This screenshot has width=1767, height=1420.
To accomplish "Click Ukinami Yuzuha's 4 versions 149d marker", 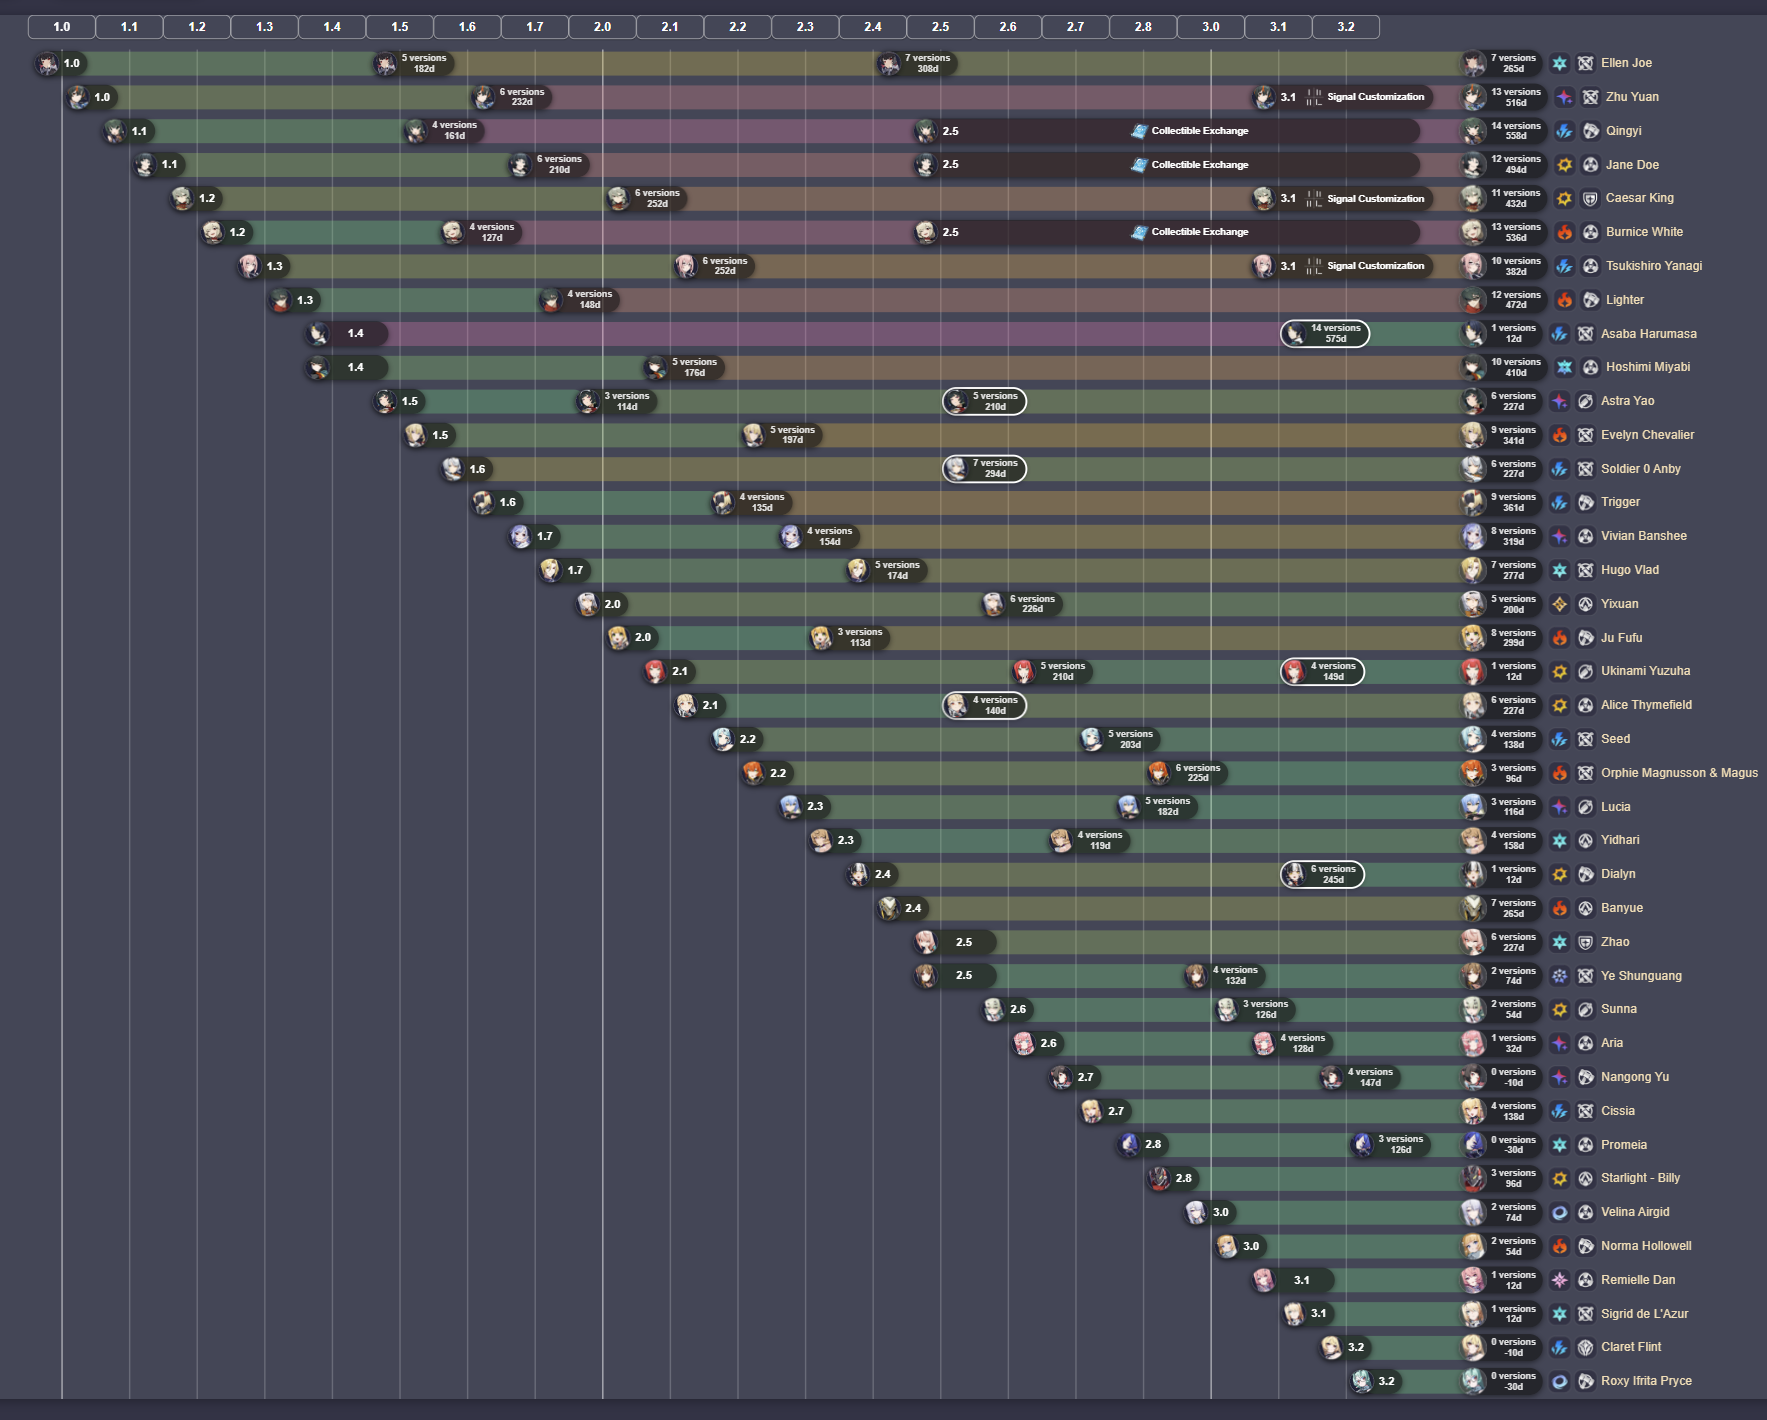I will tap(1322, 672).
